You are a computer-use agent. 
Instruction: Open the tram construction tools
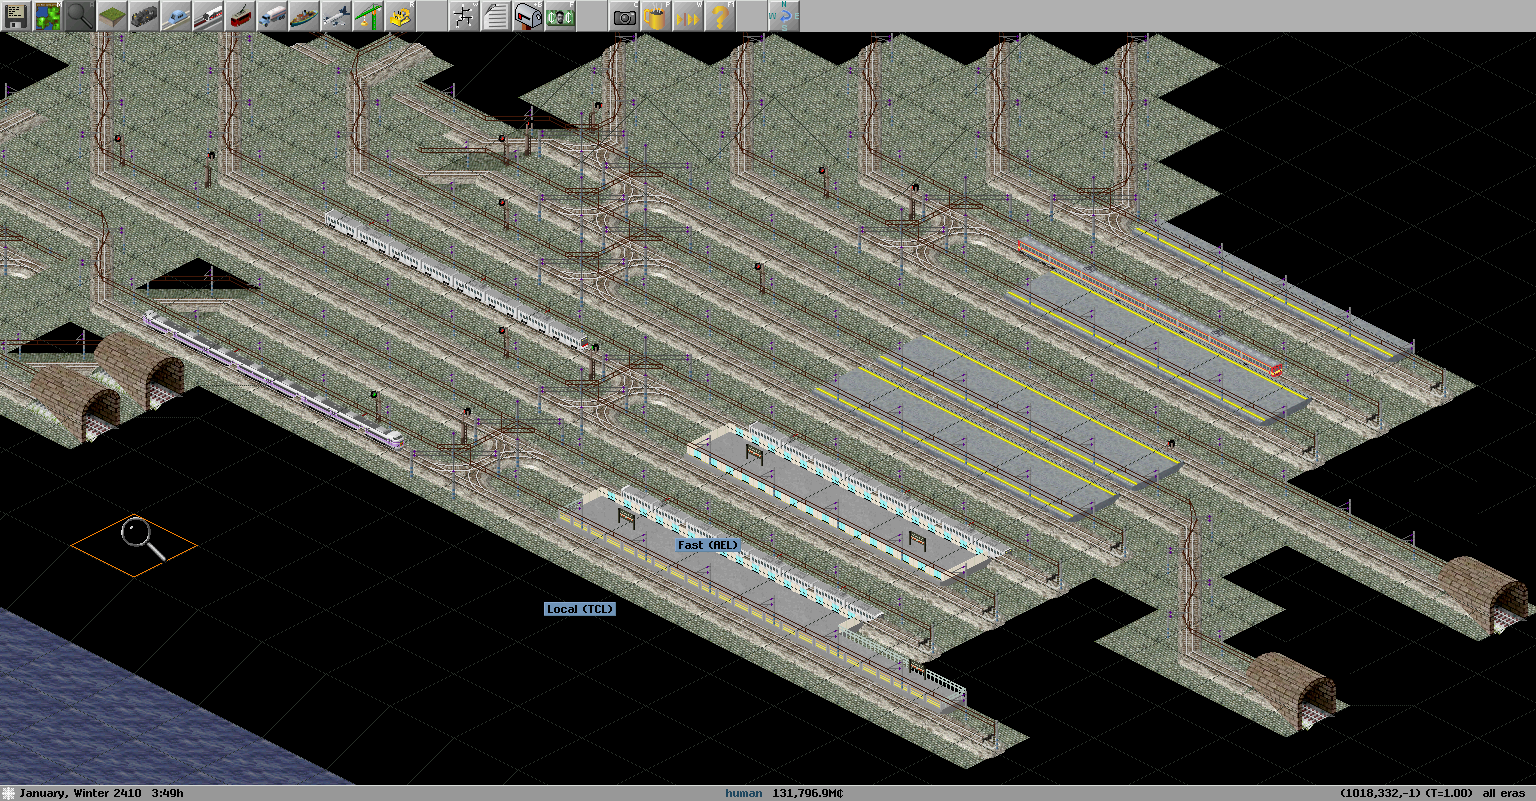(x=240, y=16)
